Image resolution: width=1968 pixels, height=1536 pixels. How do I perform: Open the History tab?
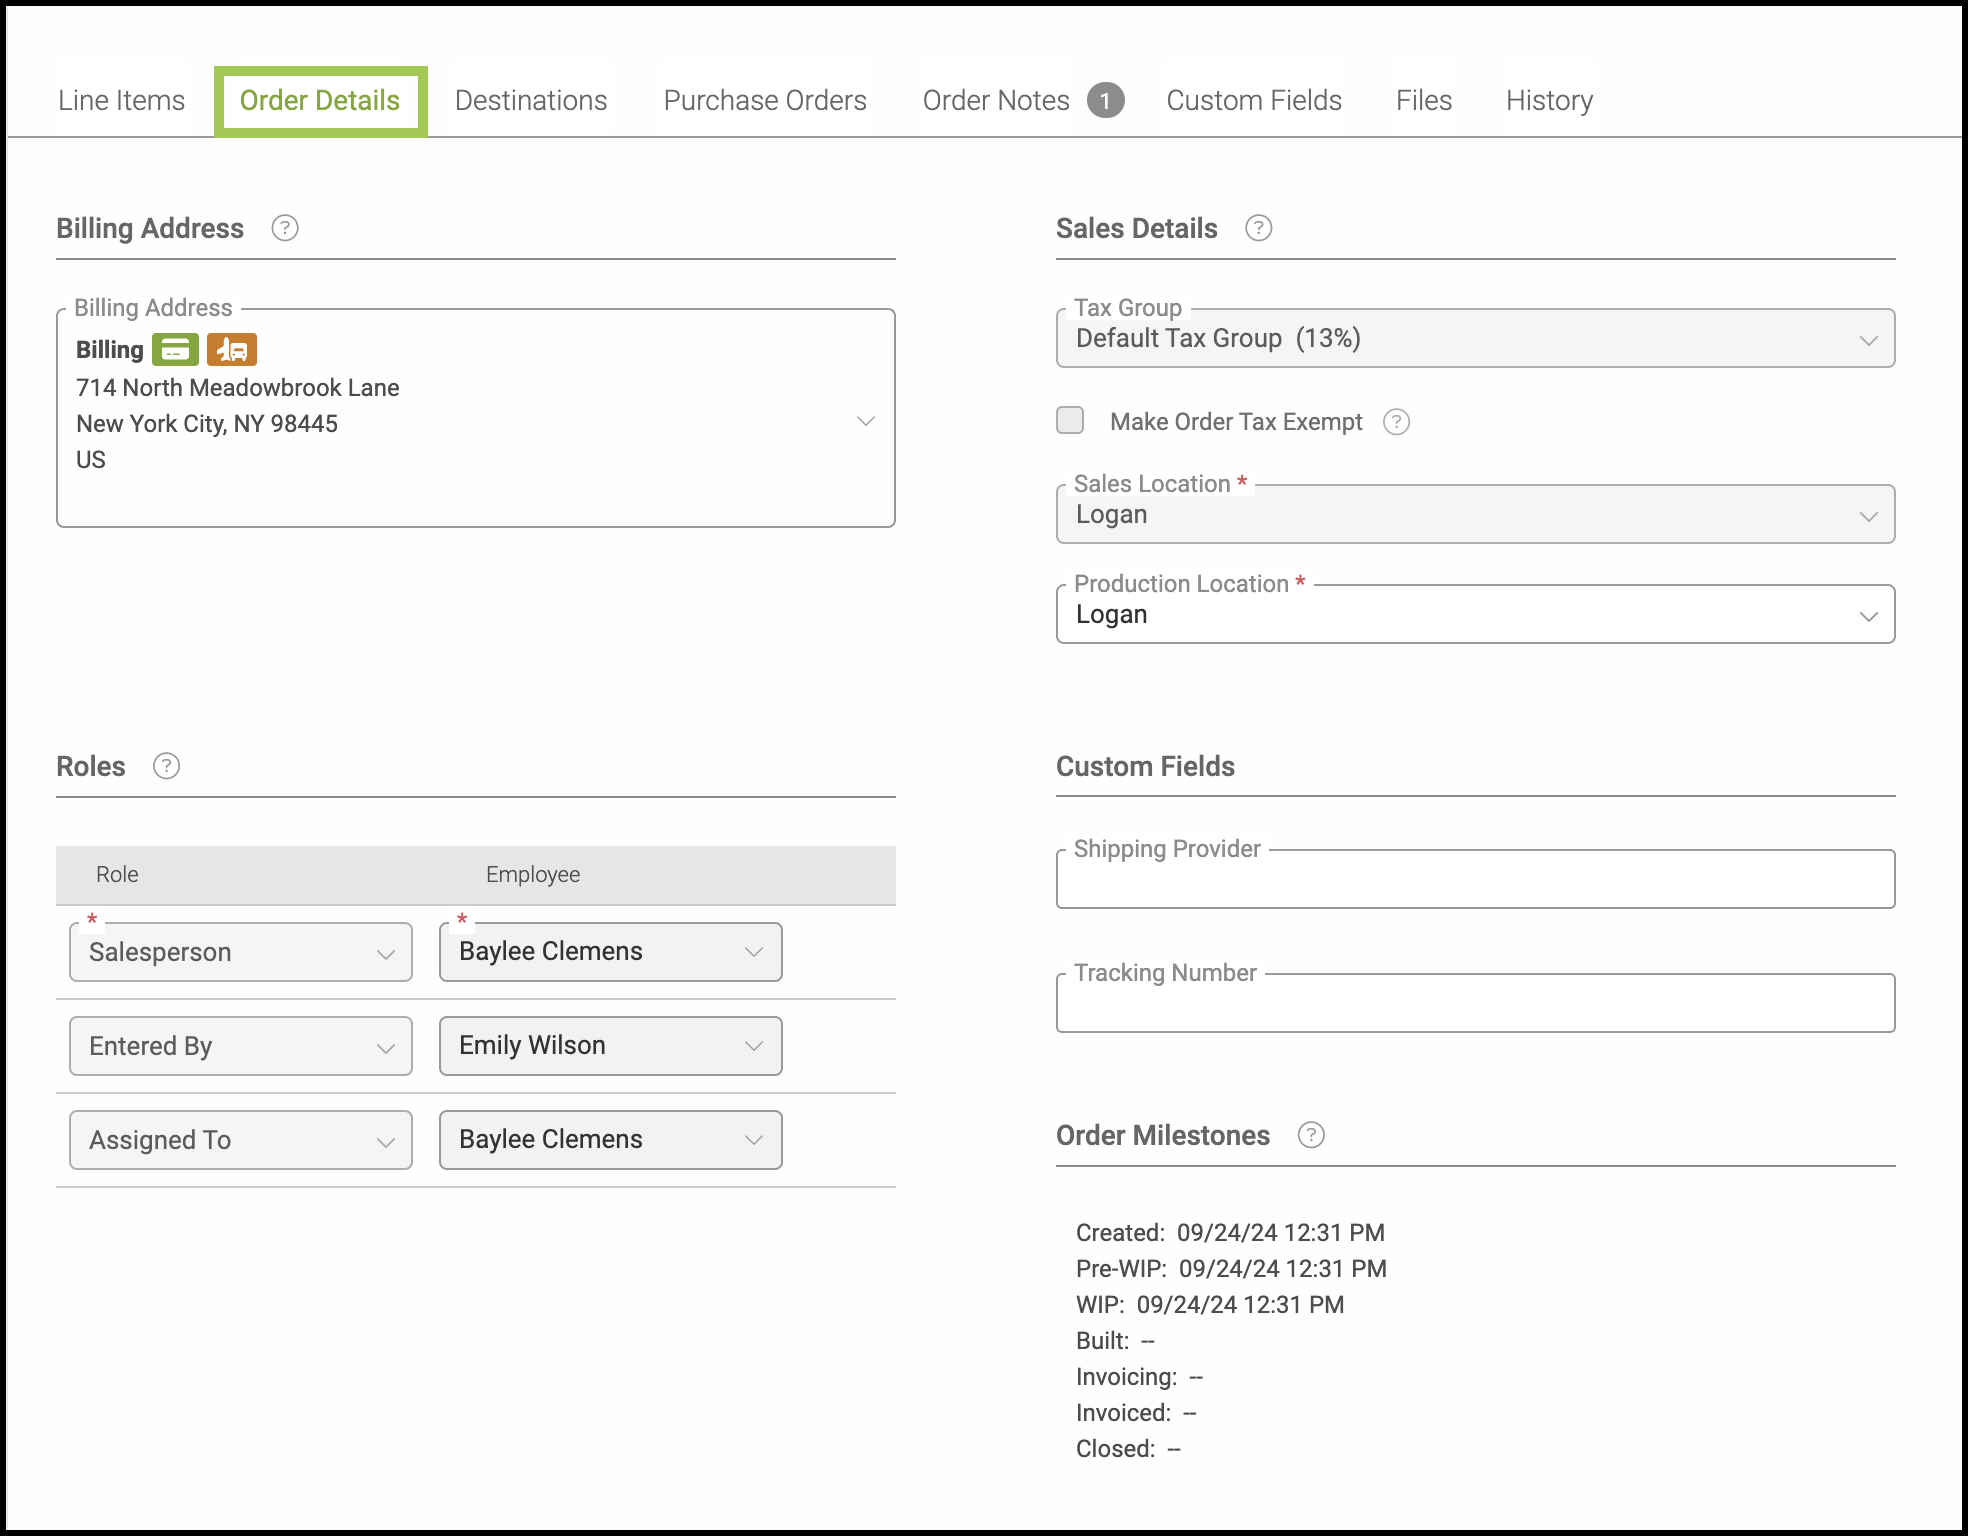point(1549,100)
